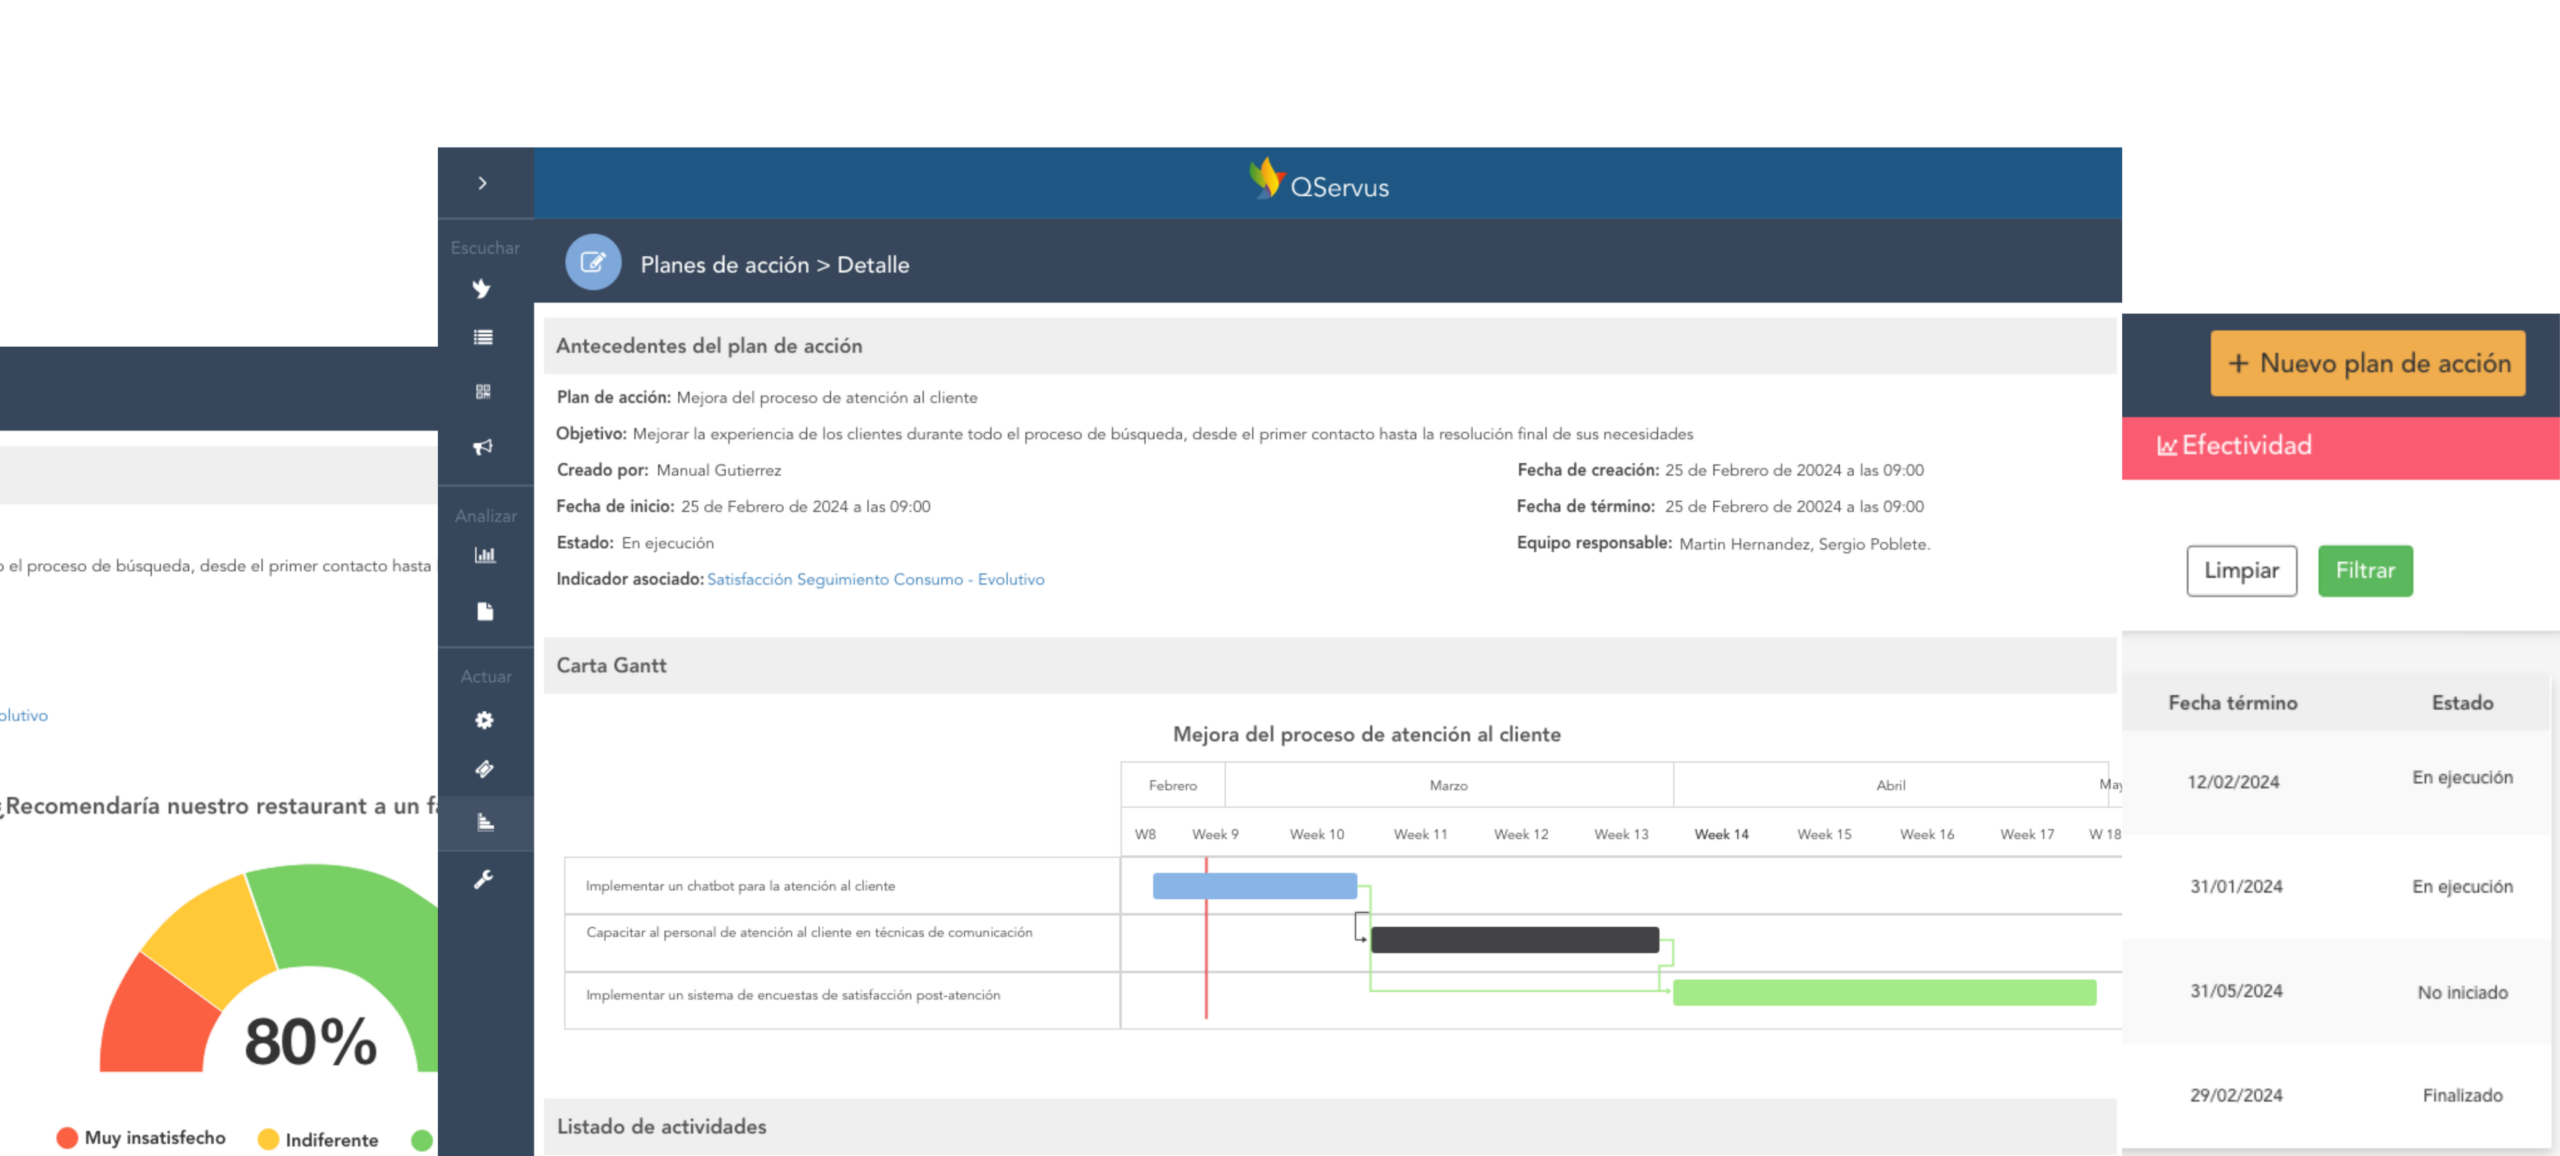Viewport: 2560px width, 1156px height.
Task: Click the edit icon beside Planes de acción
Action: 593,263
